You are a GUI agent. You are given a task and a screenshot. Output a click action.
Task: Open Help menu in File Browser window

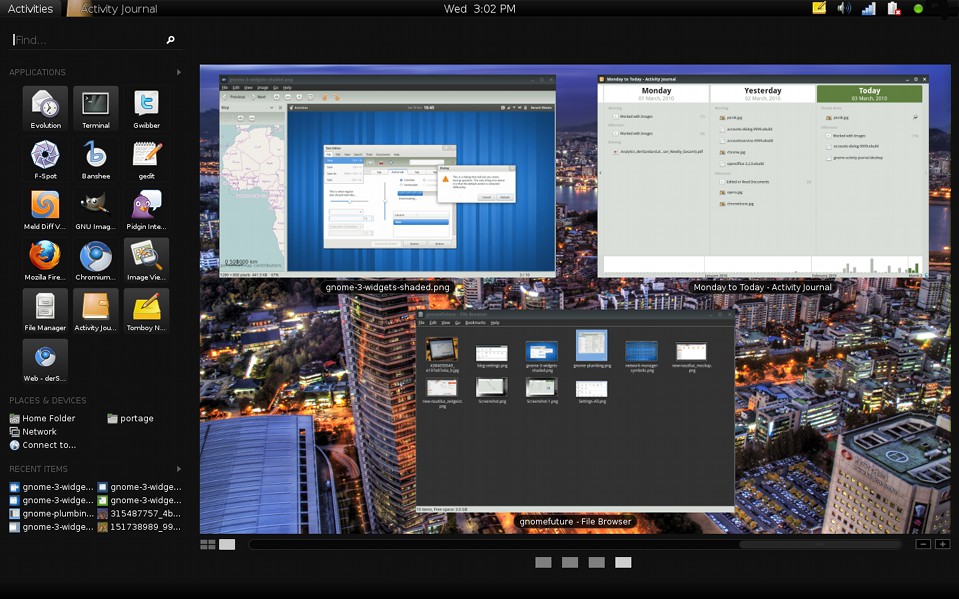pos(495,322)
